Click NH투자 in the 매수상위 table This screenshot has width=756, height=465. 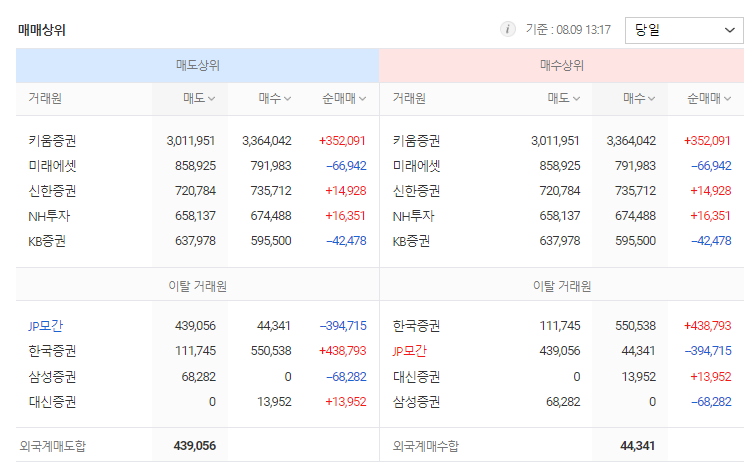[414, 216]
